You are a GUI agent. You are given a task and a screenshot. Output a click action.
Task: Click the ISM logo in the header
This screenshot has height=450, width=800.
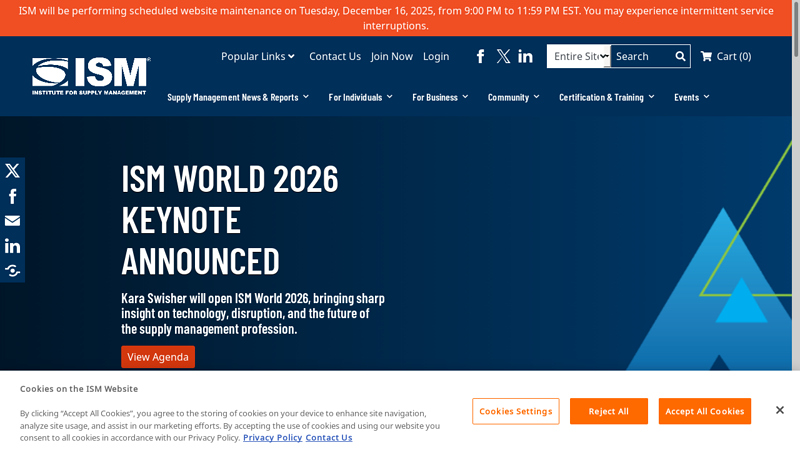[91, 76]
